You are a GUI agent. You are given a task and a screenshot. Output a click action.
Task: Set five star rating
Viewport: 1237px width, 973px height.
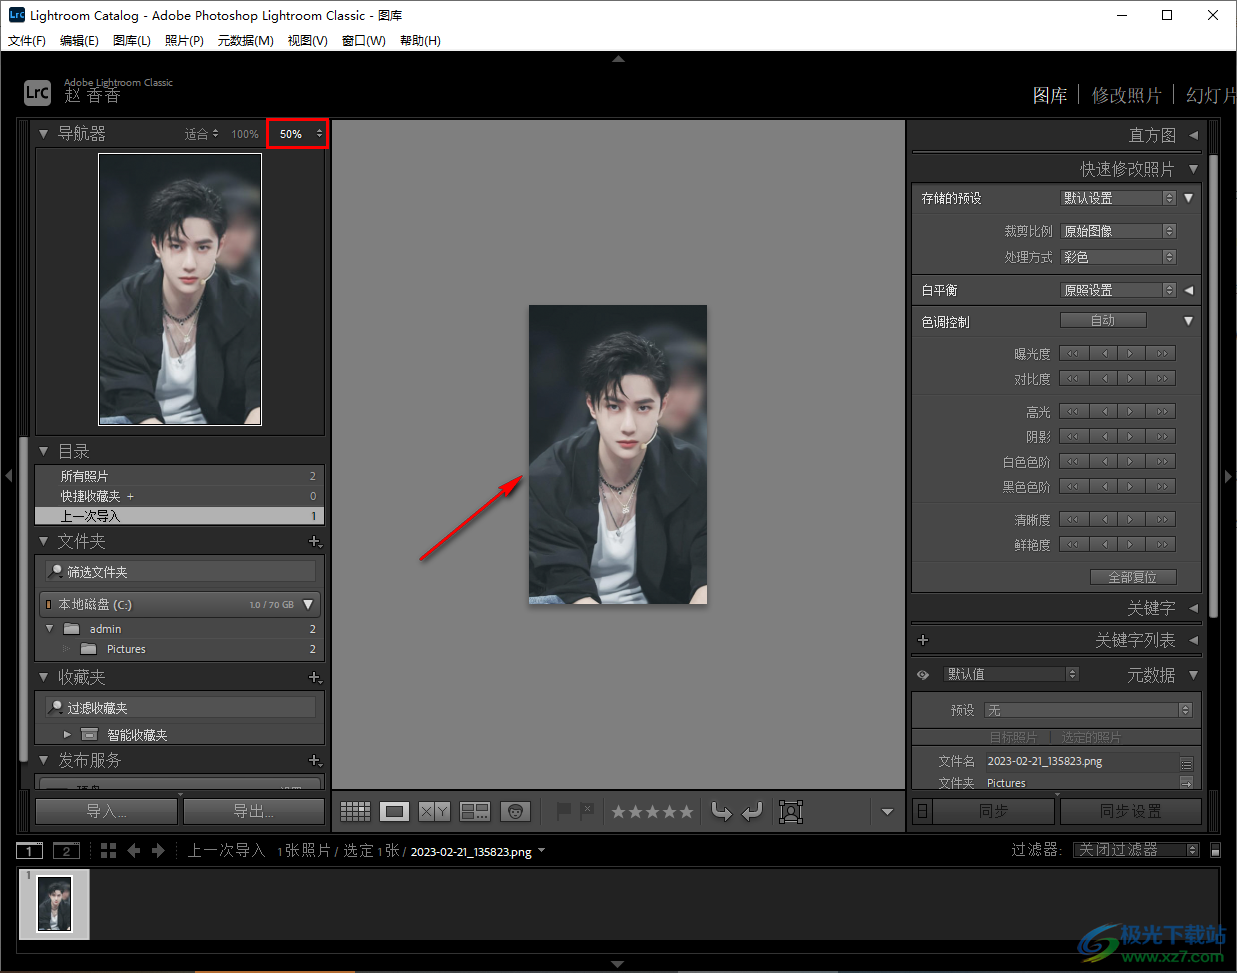686,812
